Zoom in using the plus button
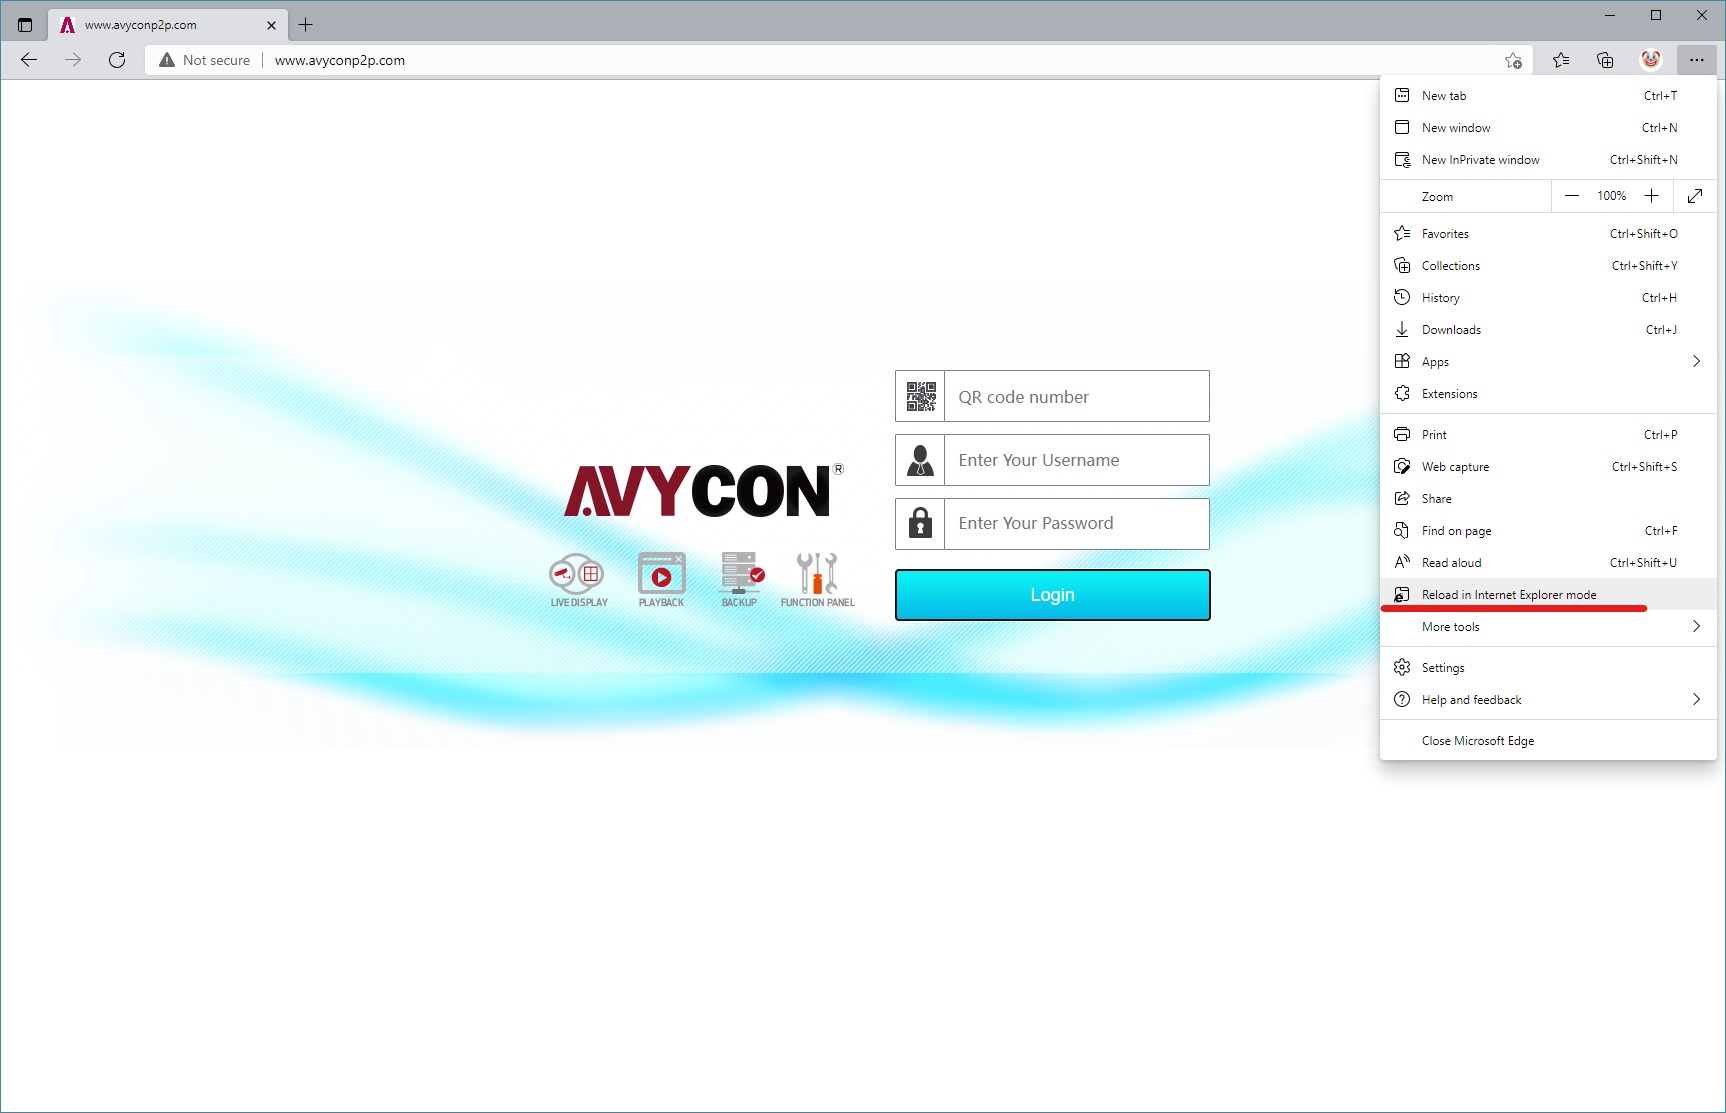The image size is (1726, 1113). point(1652,196)
